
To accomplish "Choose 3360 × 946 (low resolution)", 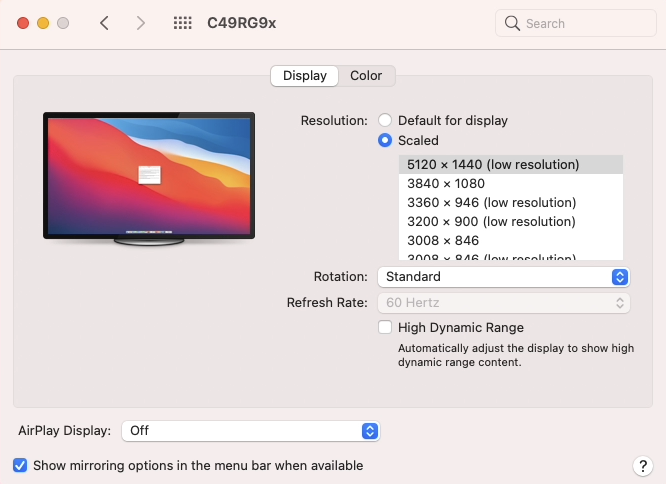I will [511, 203].
